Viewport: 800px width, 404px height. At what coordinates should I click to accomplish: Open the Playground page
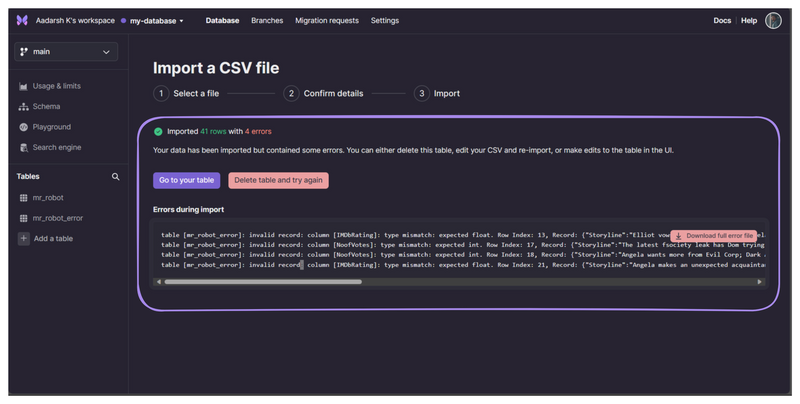pyautogui.click(x=52, y=127)
